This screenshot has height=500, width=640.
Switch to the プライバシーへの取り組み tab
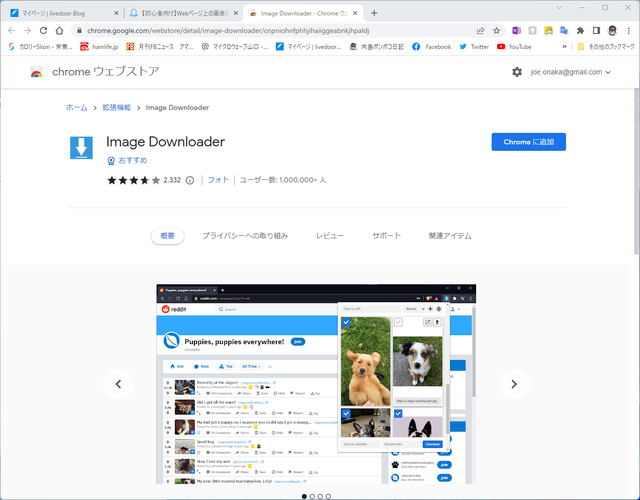pos(245,236)
